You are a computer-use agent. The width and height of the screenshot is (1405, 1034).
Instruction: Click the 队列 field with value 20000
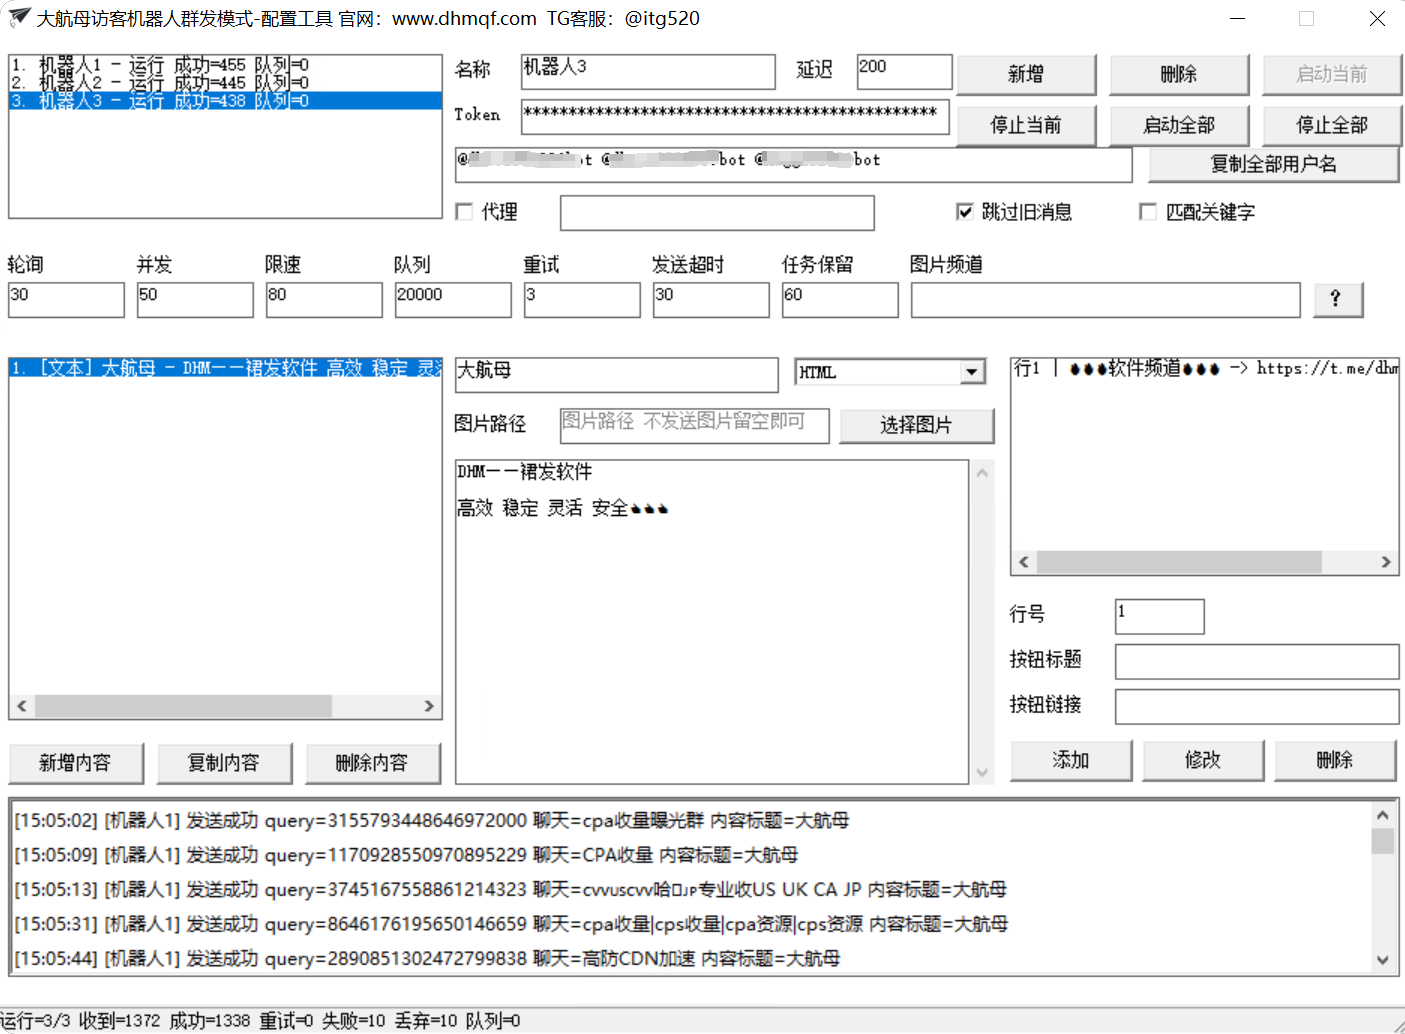point(453,300)
